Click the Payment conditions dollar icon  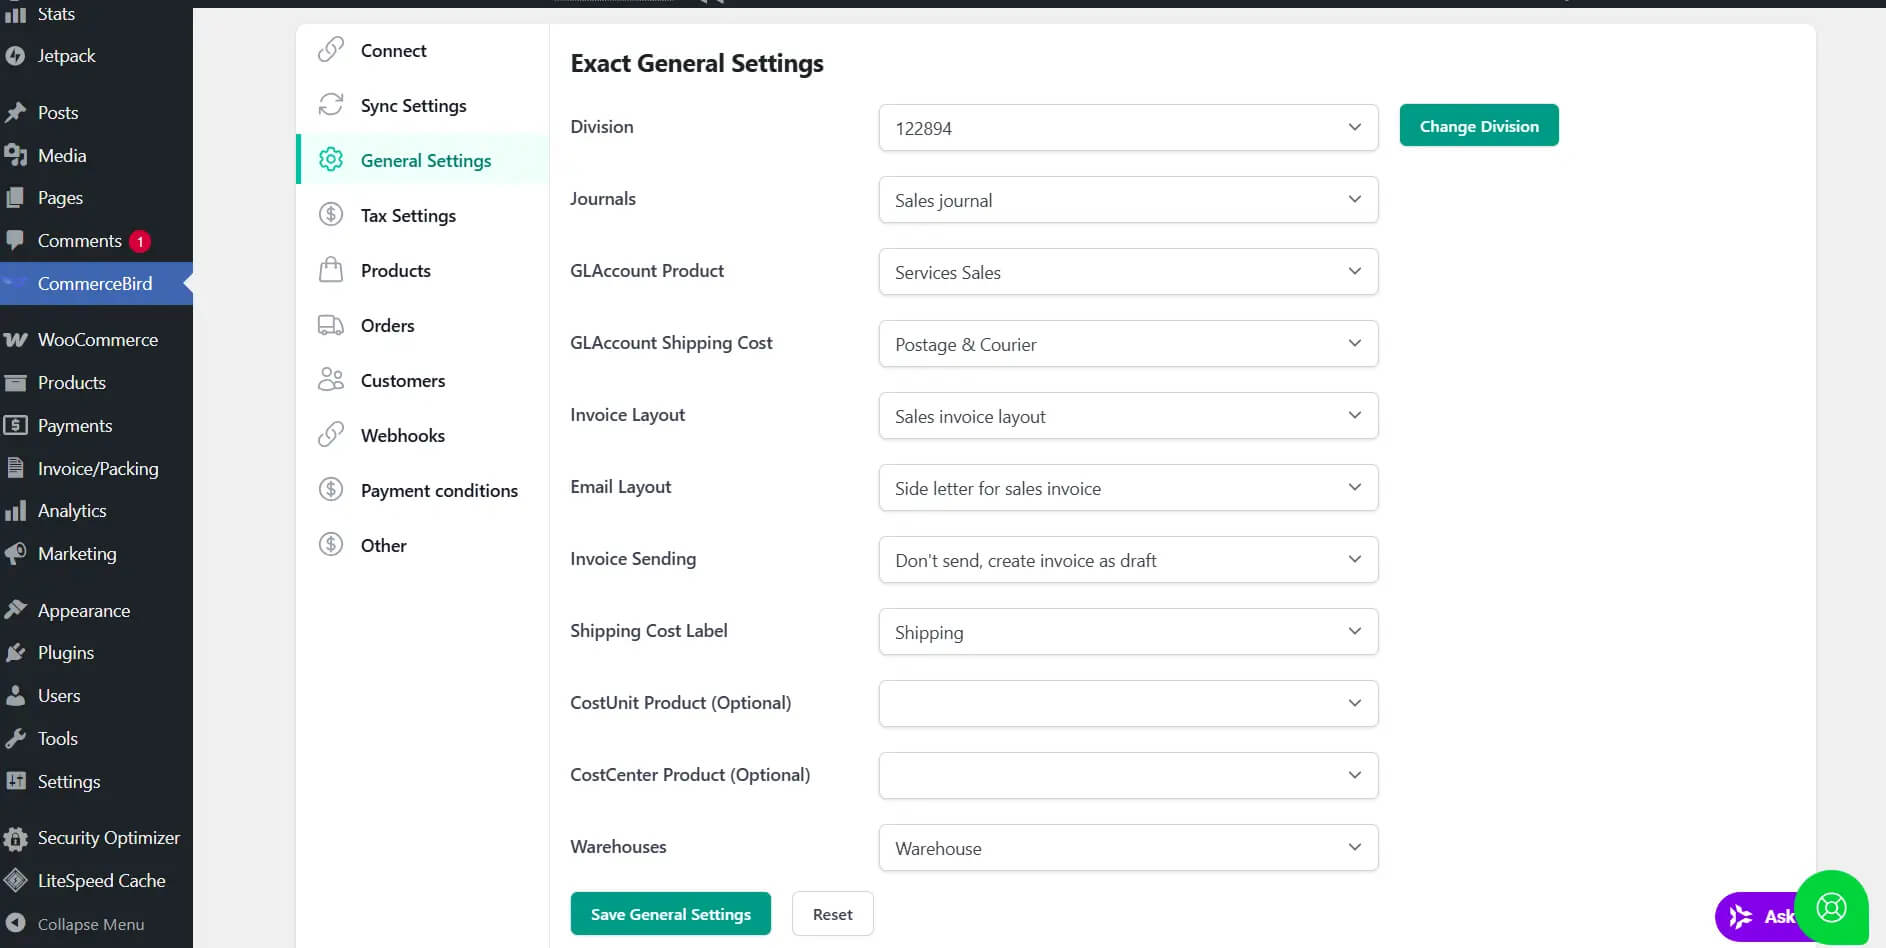click(331, 490)
